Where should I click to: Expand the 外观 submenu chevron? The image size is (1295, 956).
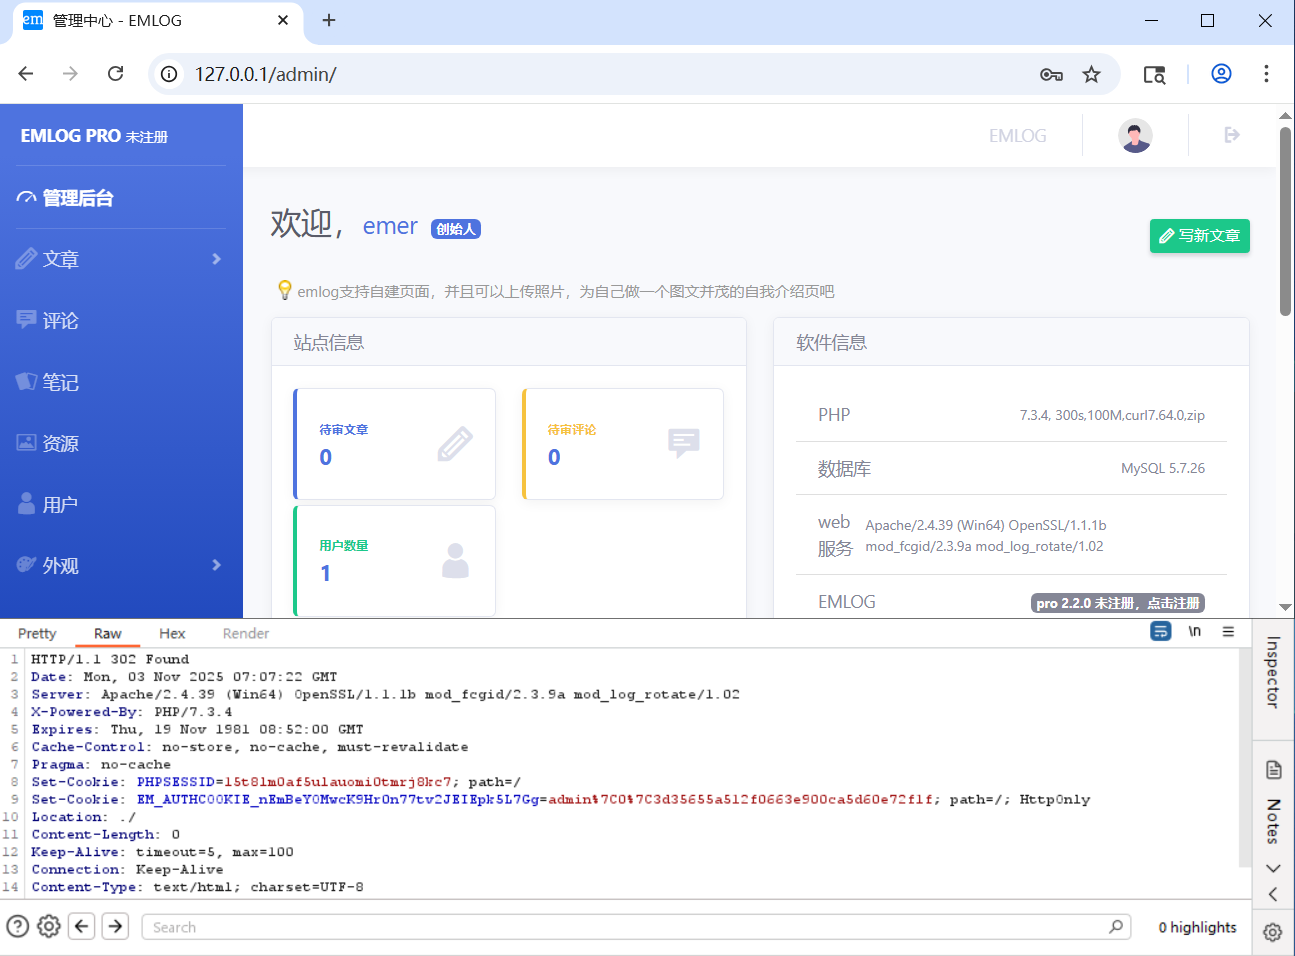tap(216, 565)
